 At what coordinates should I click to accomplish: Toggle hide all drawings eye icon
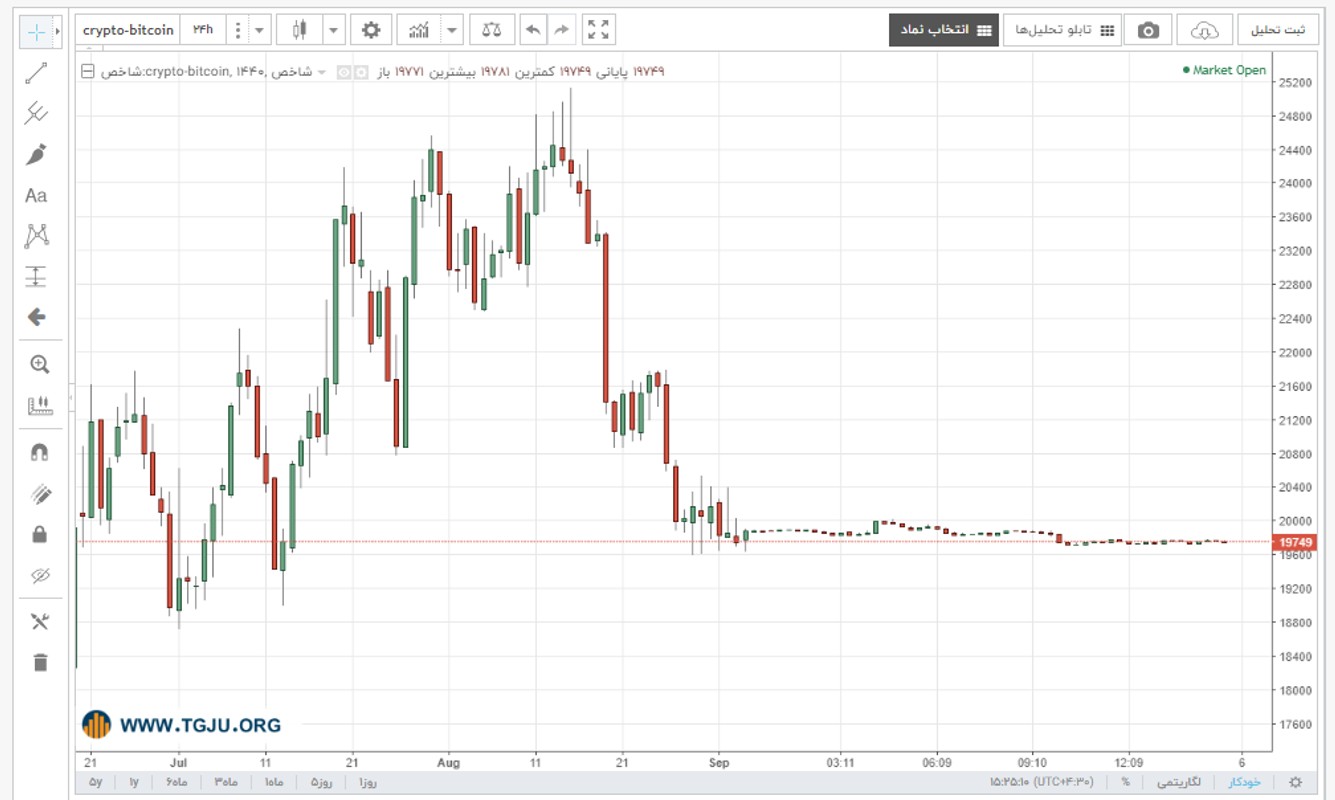click(x=39, y=575)
